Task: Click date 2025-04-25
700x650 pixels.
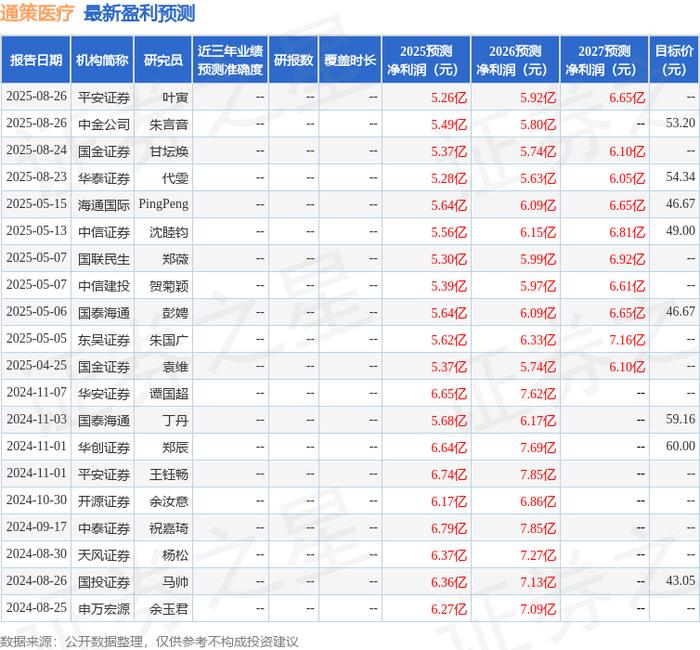Action: (36, 365)
